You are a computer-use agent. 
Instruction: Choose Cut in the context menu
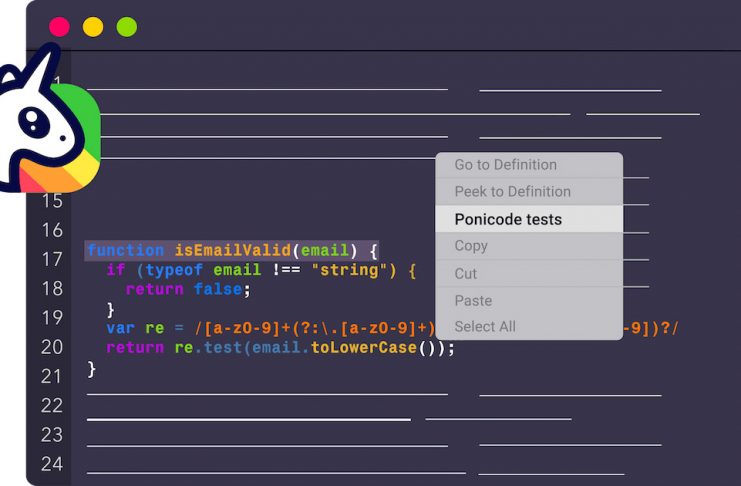529,273
